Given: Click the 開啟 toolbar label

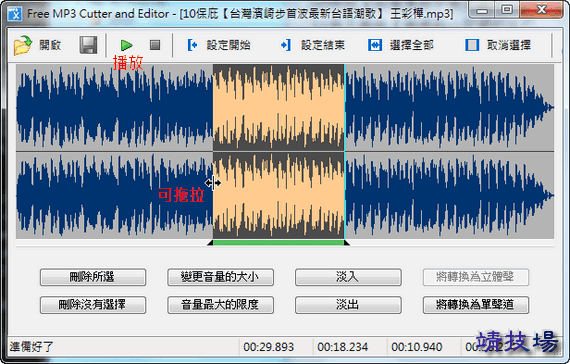Looking at the screenshot, I should (x=50, y=45).
